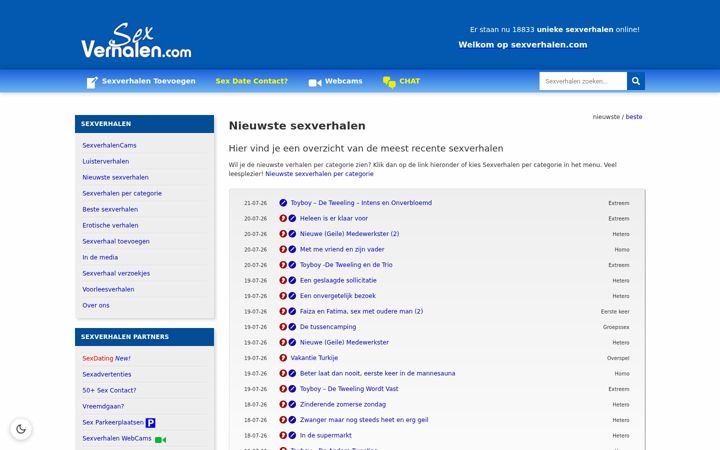This screenshot has width=720, height=450.
Task: Open Voorleesverhalen in the sidebar
Action: point(108,289)
